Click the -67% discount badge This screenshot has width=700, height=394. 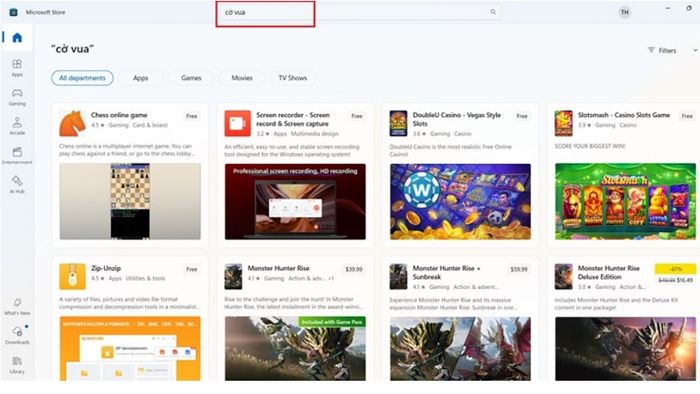pos(675,269)
